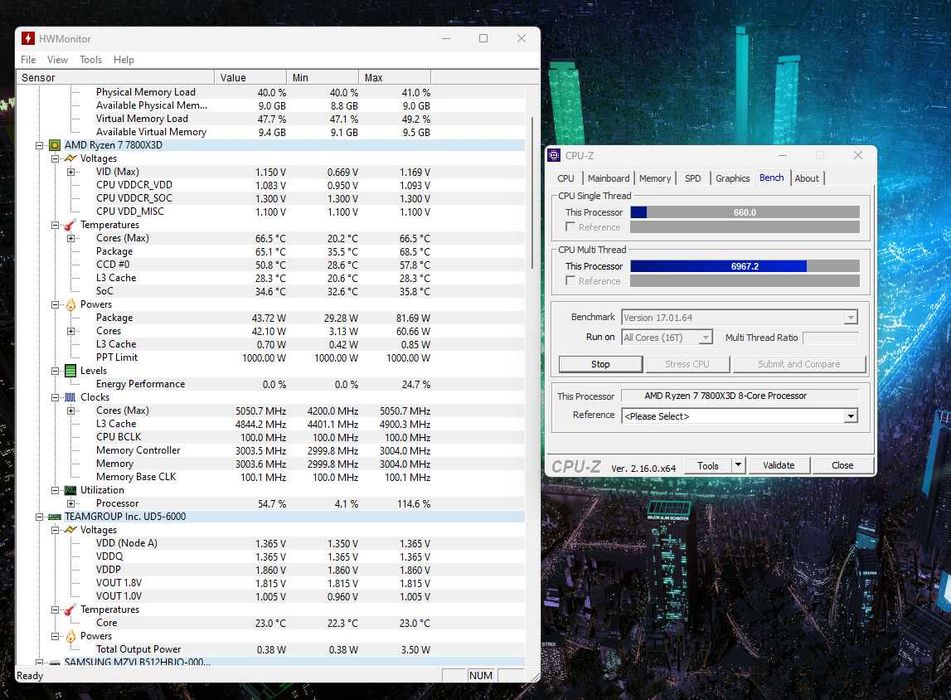
Task: Click the Stress CPU button
Action: (x=687, y=364)
